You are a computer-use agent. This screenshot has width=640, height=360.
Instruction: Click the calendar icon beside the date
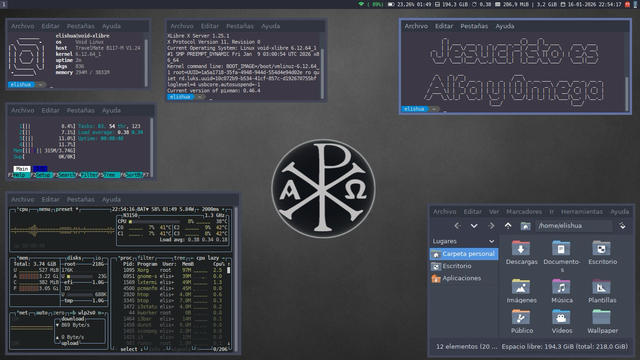point(562,4)
